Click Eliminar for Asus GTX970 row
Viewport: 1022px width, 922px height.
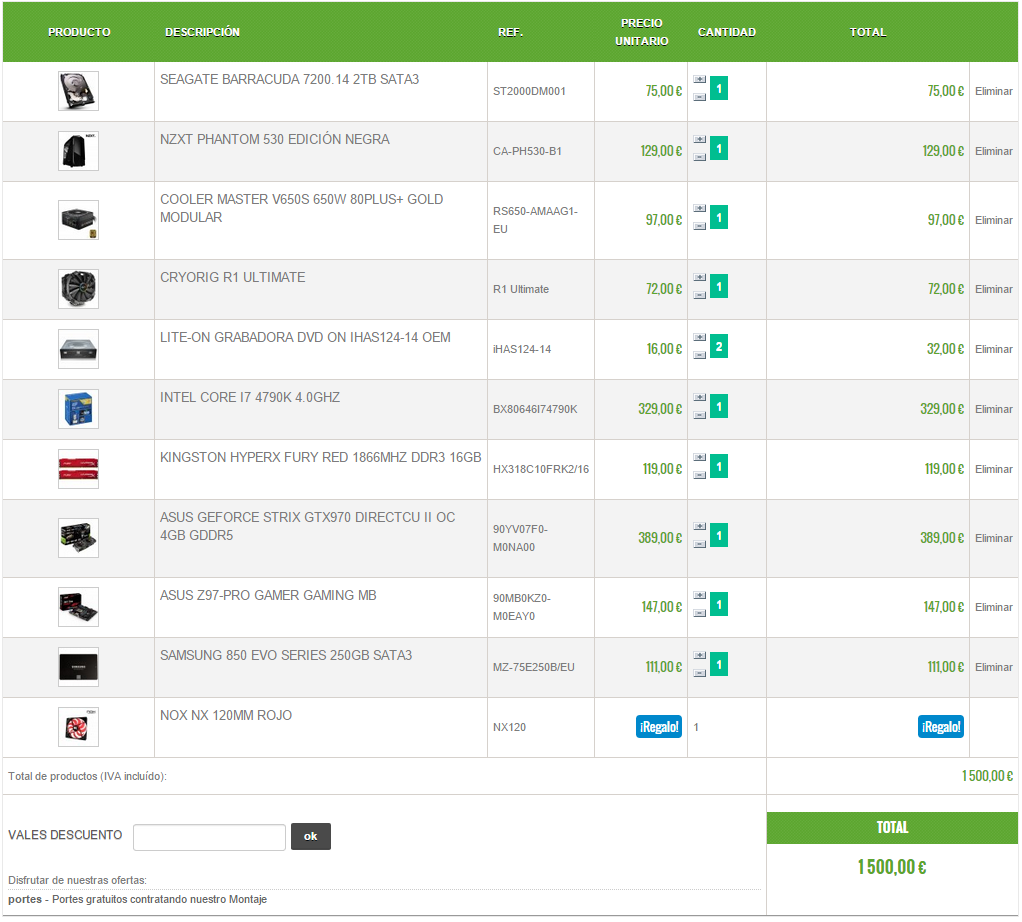[x=993, y=538]
